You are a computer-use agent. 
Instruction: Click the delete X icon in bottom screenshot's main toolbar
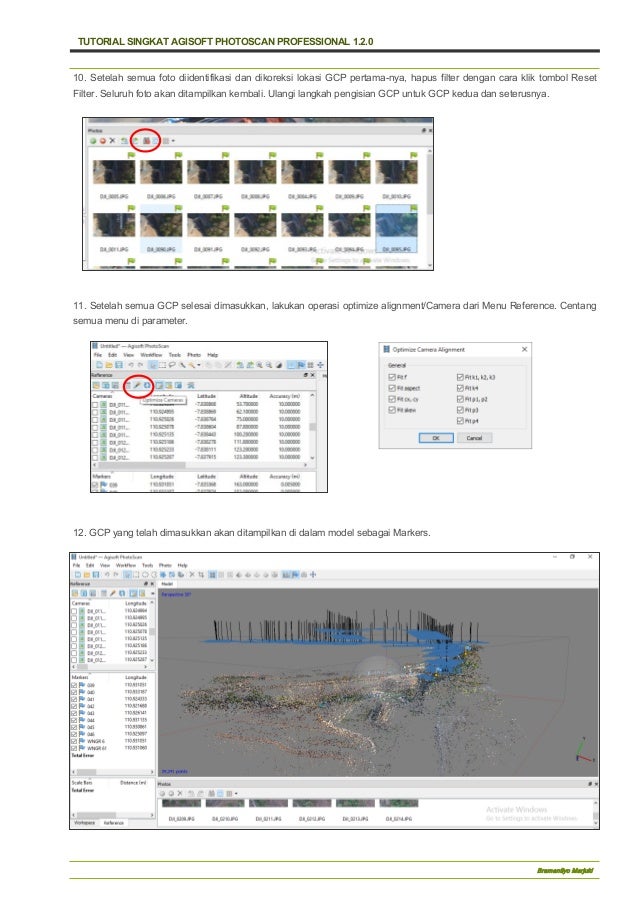coord(192,575)
